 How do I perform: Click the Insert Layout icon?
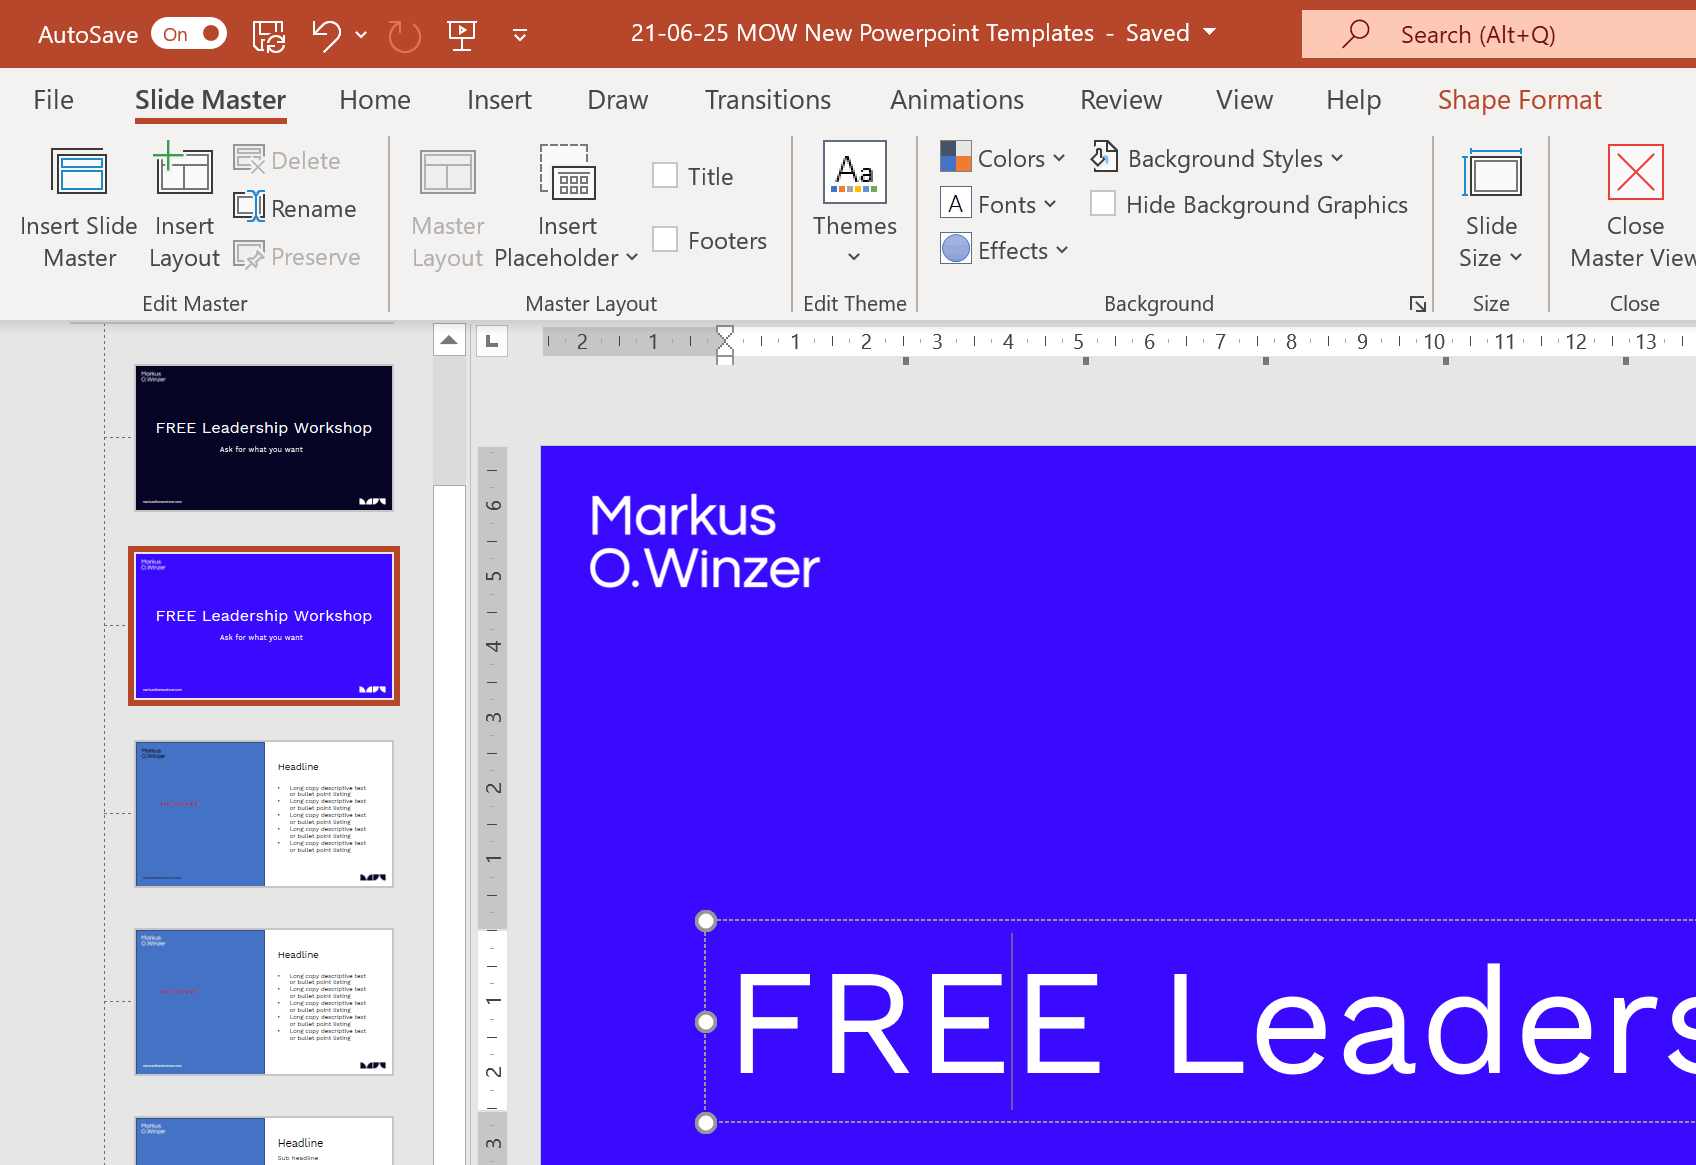183,170
